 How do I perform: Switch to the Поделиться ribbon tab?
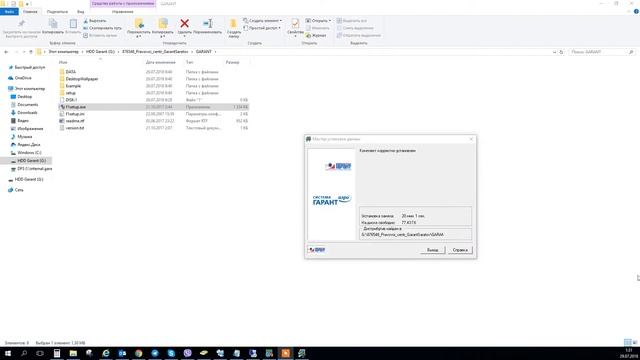[57, 12]
